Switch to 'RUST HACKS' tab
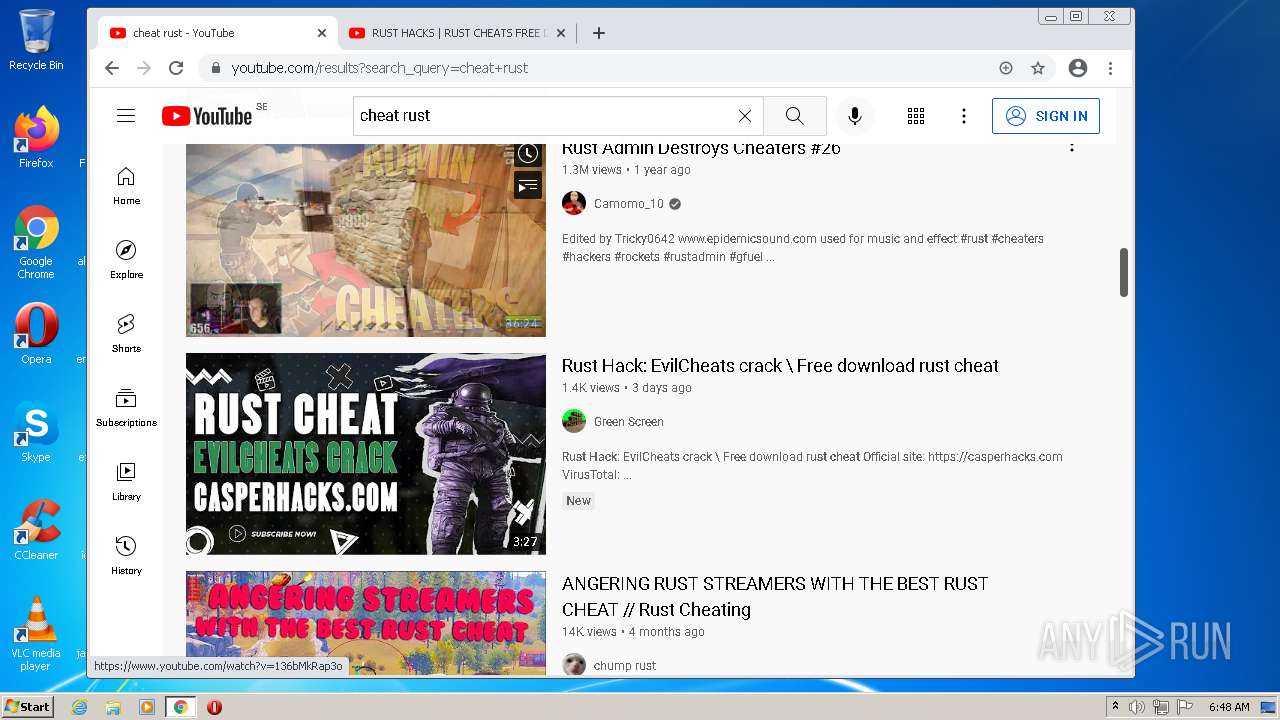The width and height of the screenshot is (1280, 720). pos(457,33)
